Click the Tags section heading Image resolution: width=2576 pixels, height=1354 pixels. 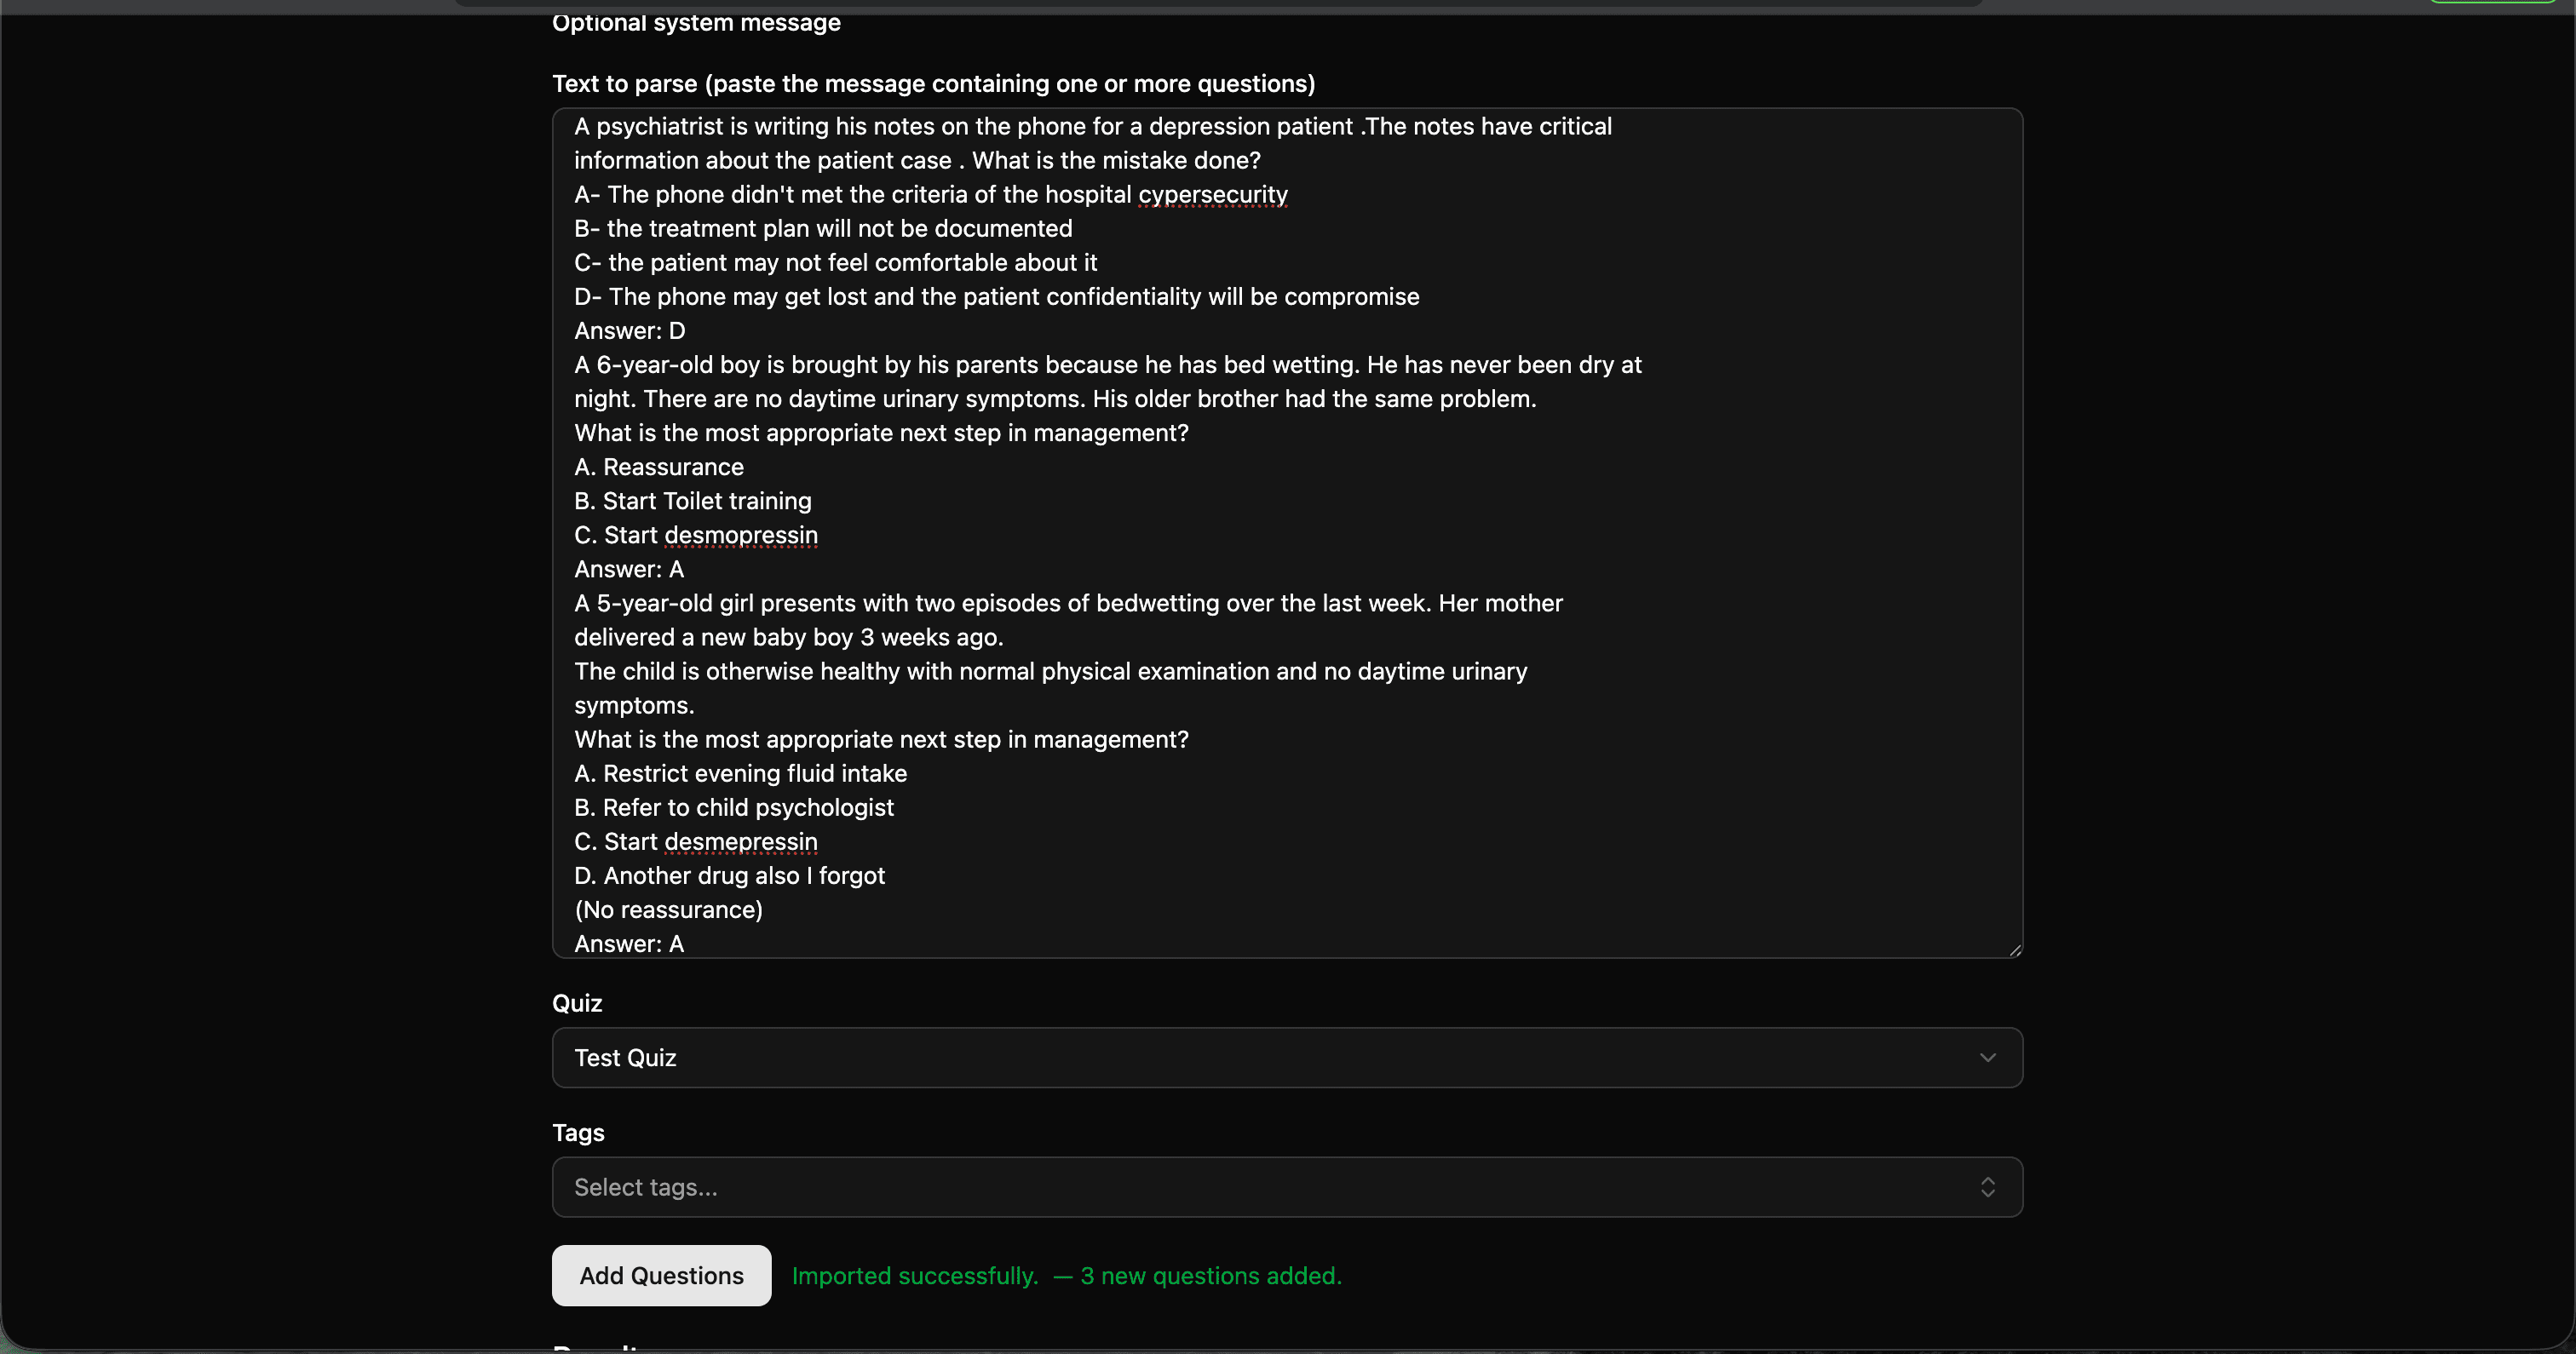(x=578, y=1132)
